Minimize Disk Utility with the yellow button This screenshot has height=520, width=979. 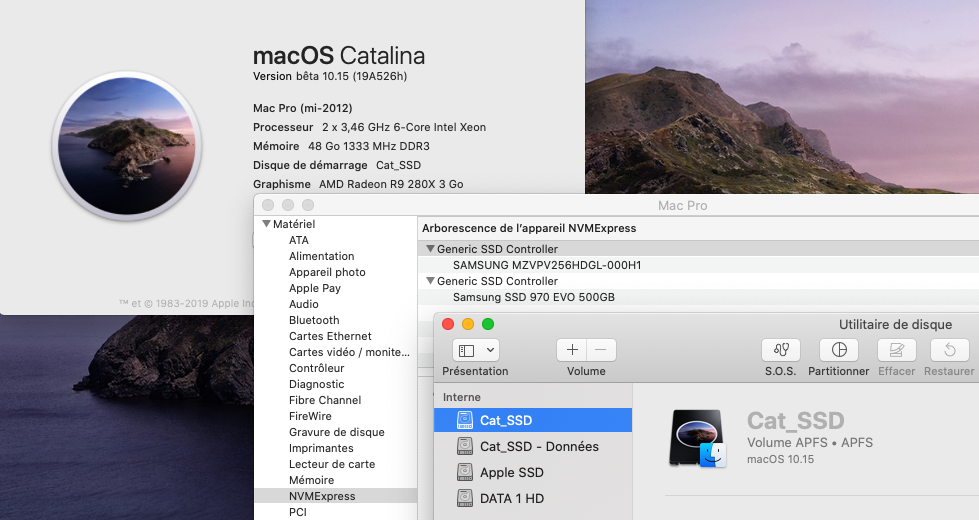tap(468, 324)
